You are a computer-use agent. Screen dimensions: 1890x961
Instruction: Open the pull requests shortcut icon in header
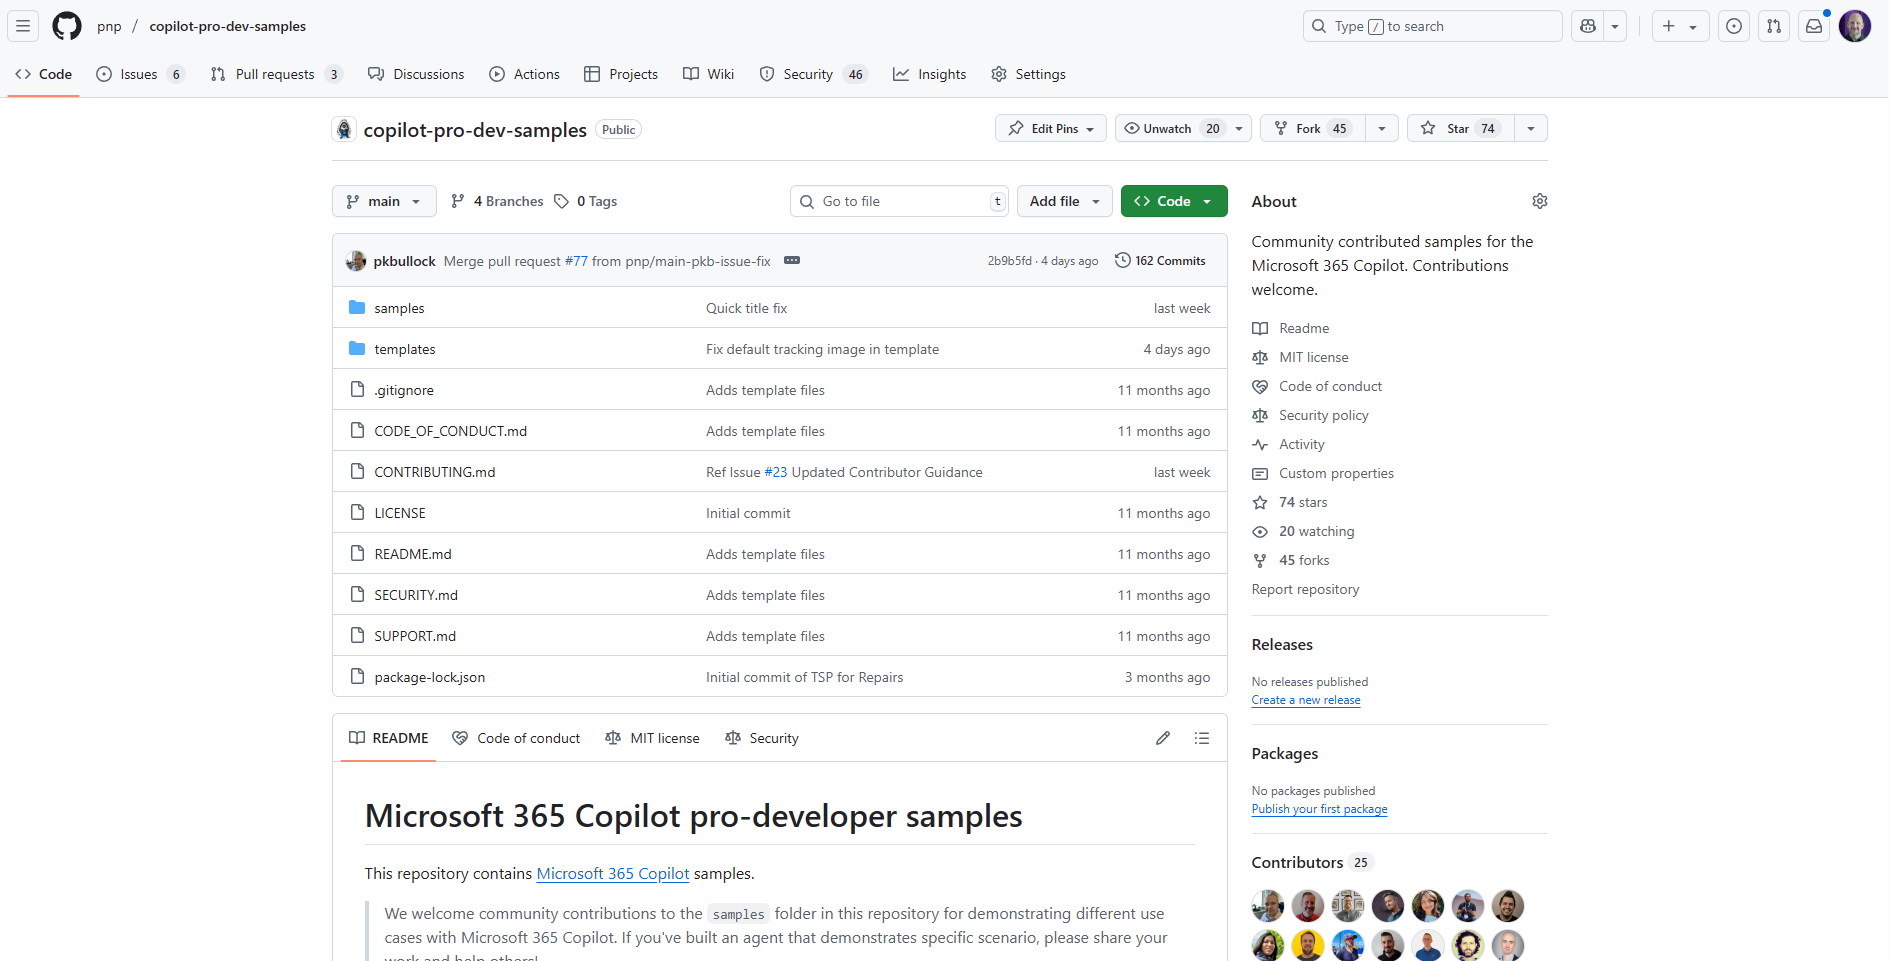(x=1774, y=26)
